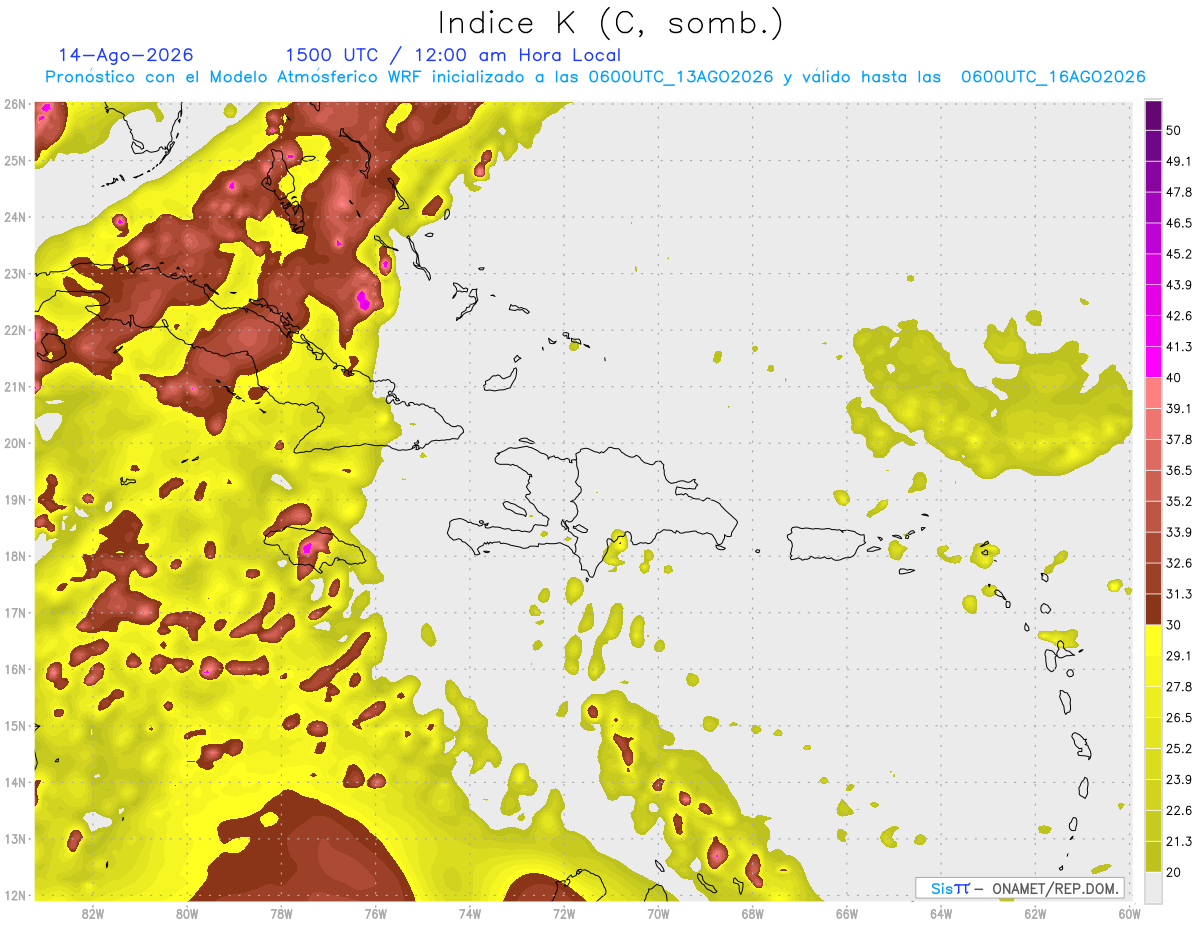
Task: Click the "0600UTC_13AGO2026" initialization time
Action: (681, 77)
